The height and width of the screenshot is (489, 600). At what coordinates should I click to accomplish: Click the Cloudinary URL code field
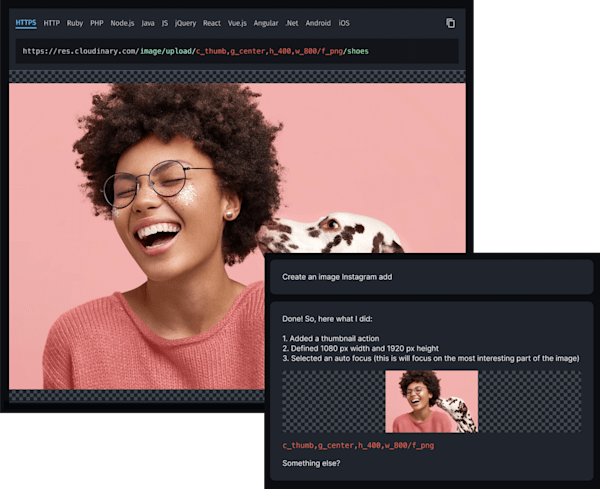tap(237, 51)
